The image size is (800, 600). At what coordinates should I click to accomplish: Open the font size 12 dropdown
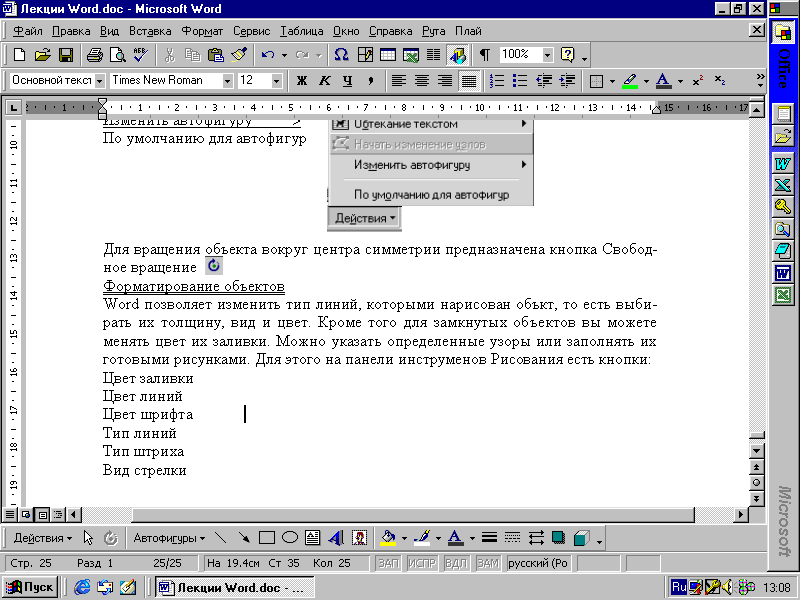277,81
